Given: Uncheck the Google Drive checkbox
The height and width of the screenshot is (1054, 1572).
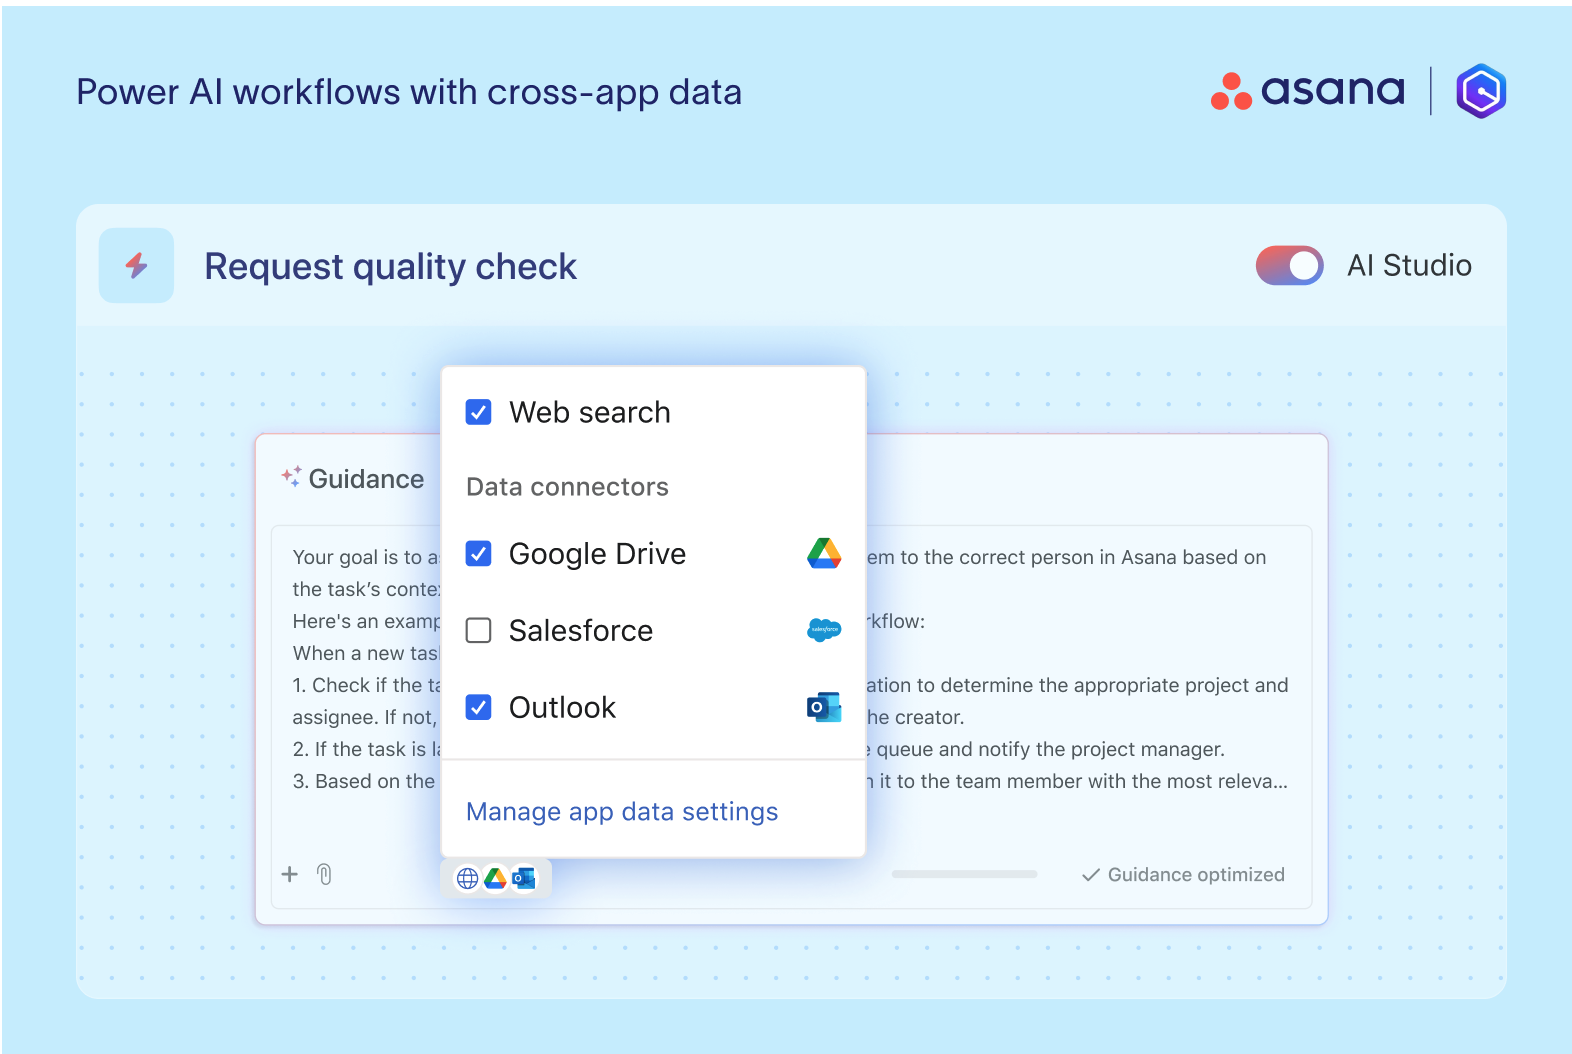Looking at the screenshot, I should tap(479, 554).
